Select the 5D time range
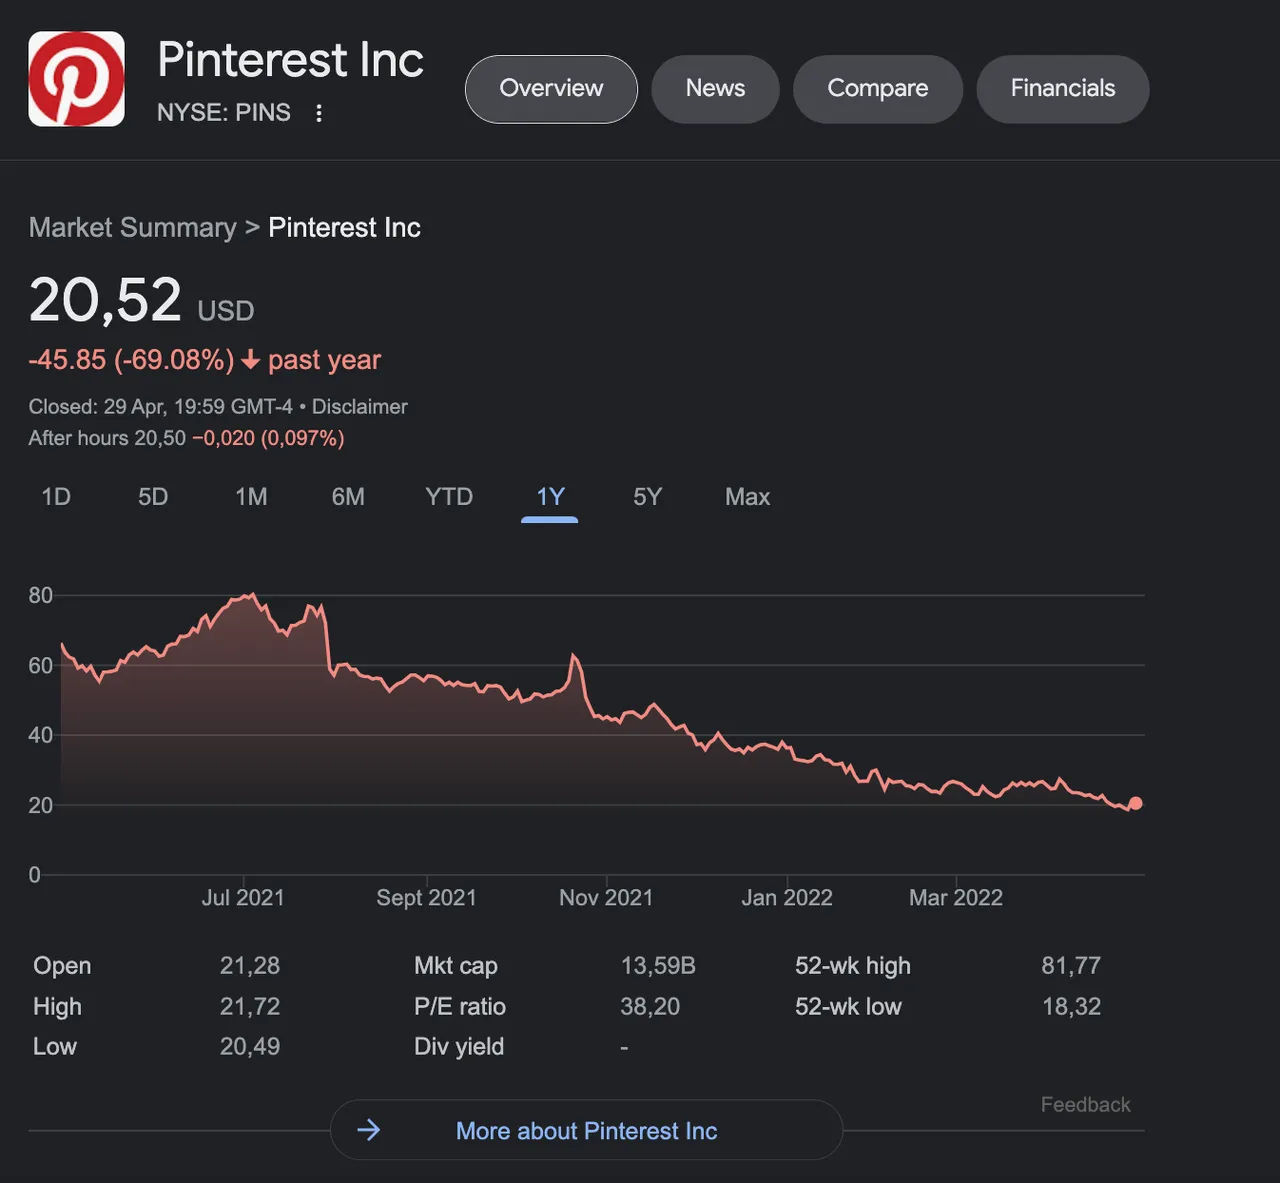This screenshot has height=1183, width=1280. [x=153, y=497]
